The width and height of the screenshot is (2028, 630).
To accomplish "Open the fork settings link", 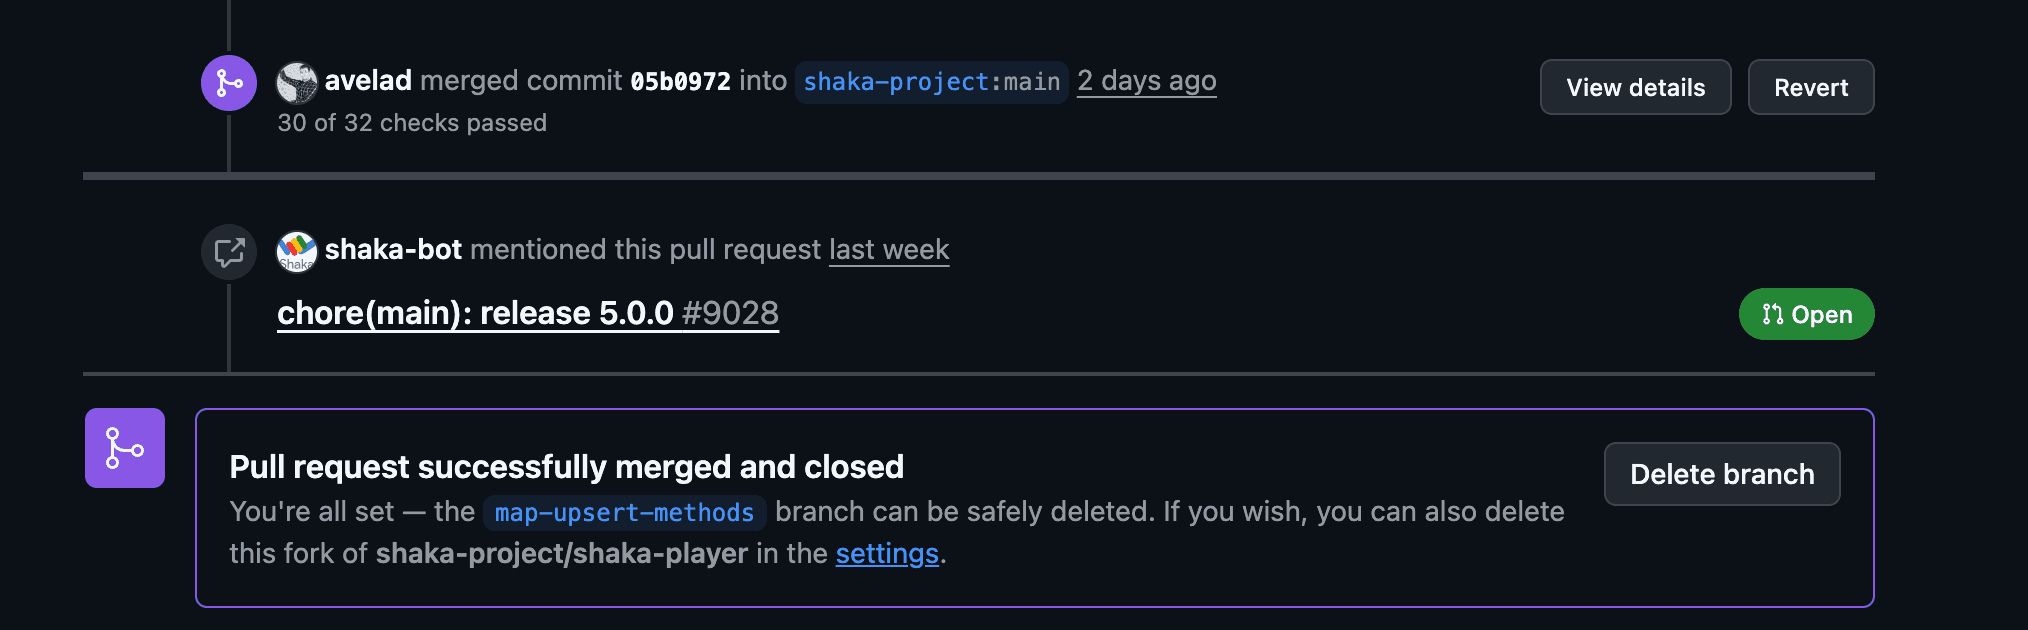I will point(887,554).
